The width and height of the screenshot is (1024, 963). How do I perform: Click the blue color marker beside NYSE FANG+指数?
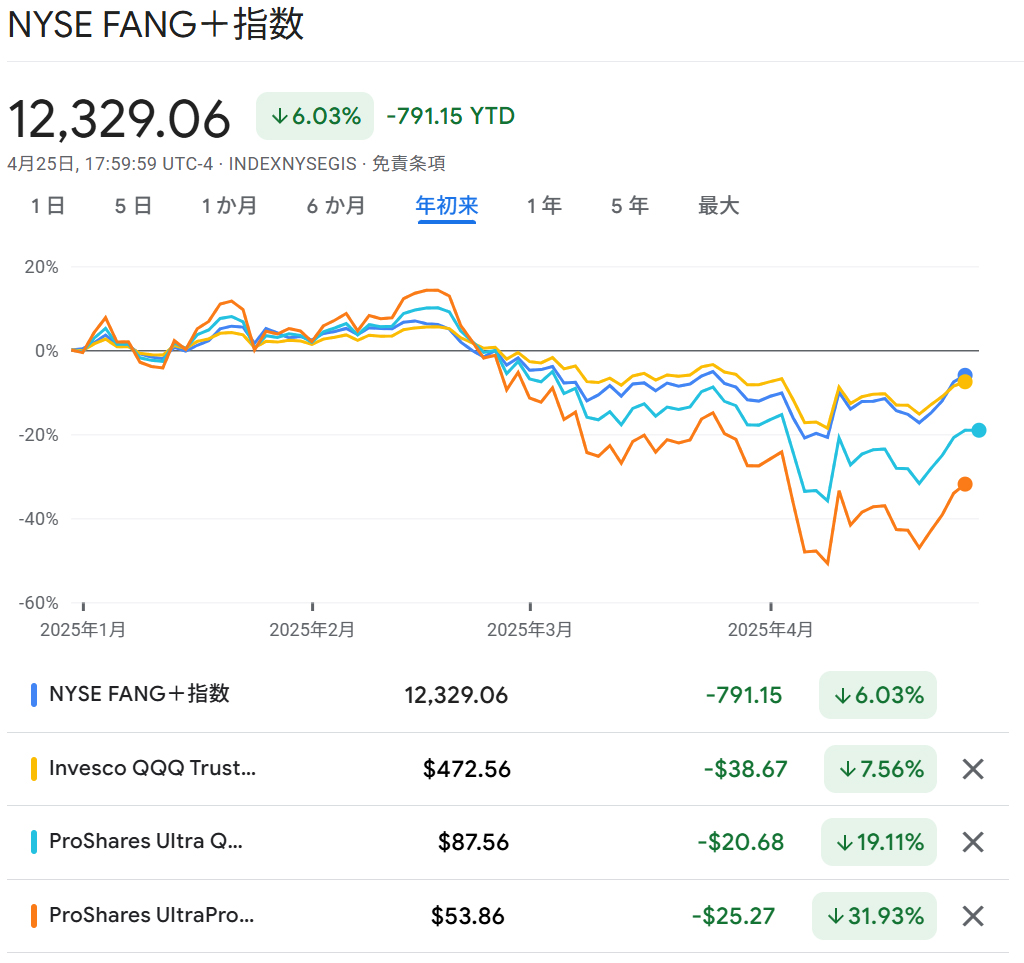[34, 695]
